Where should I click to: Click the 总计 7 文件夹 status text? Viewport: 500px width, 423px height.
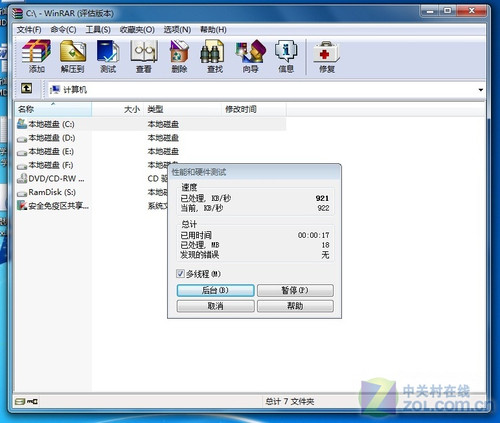click(290, 401)
